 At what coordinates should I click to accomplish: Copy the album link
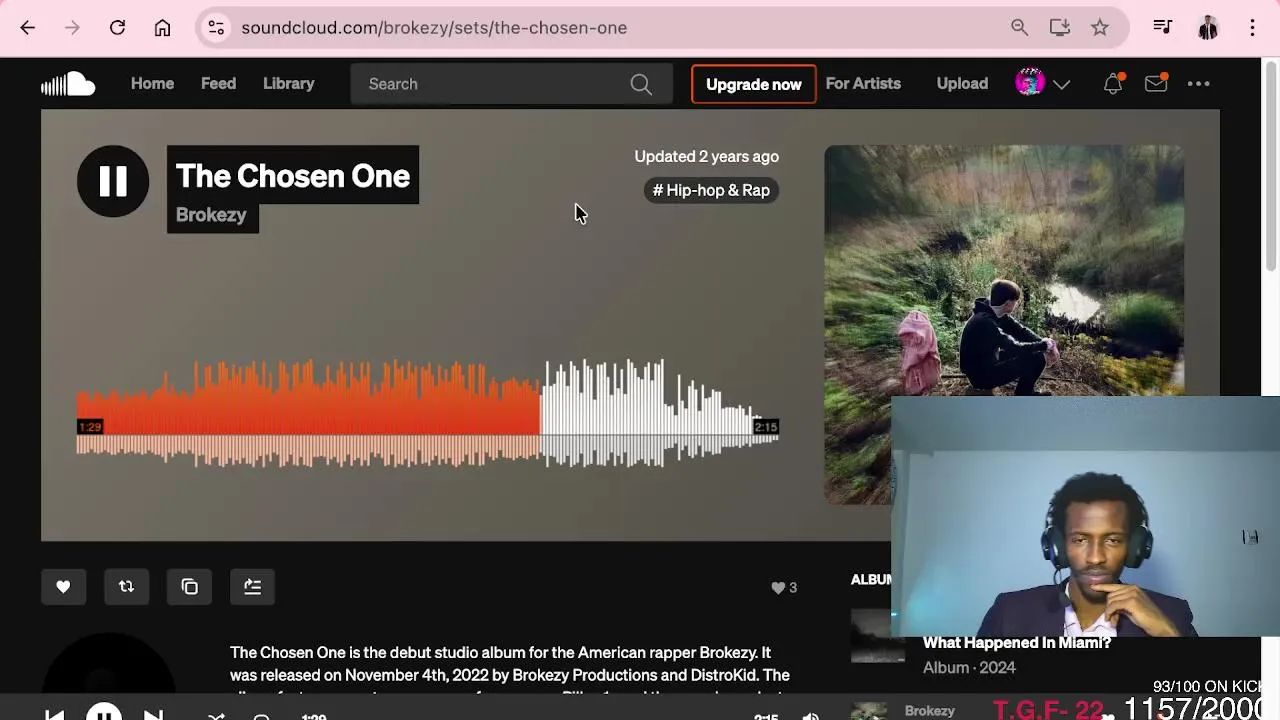pyautogui.click(x=189, y=587)
